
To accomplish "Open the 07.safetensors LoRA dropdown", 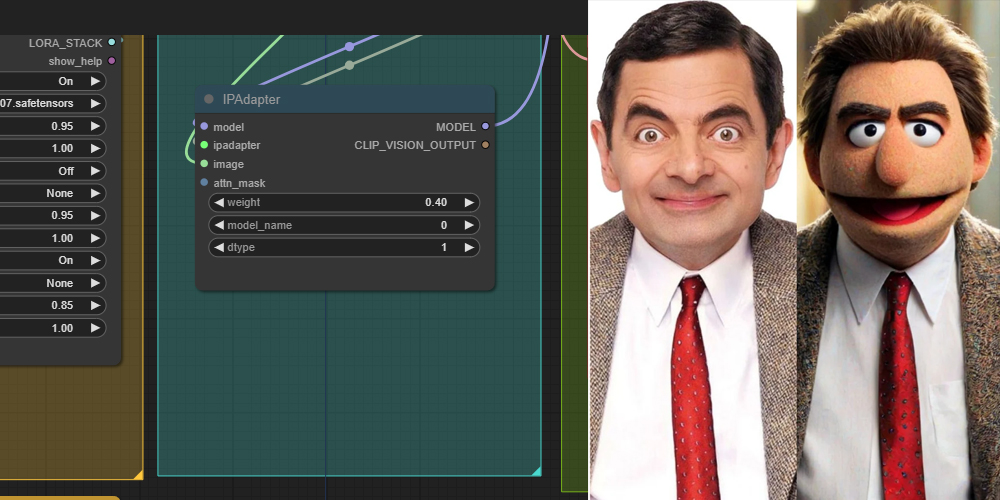I will coord(53,103).
